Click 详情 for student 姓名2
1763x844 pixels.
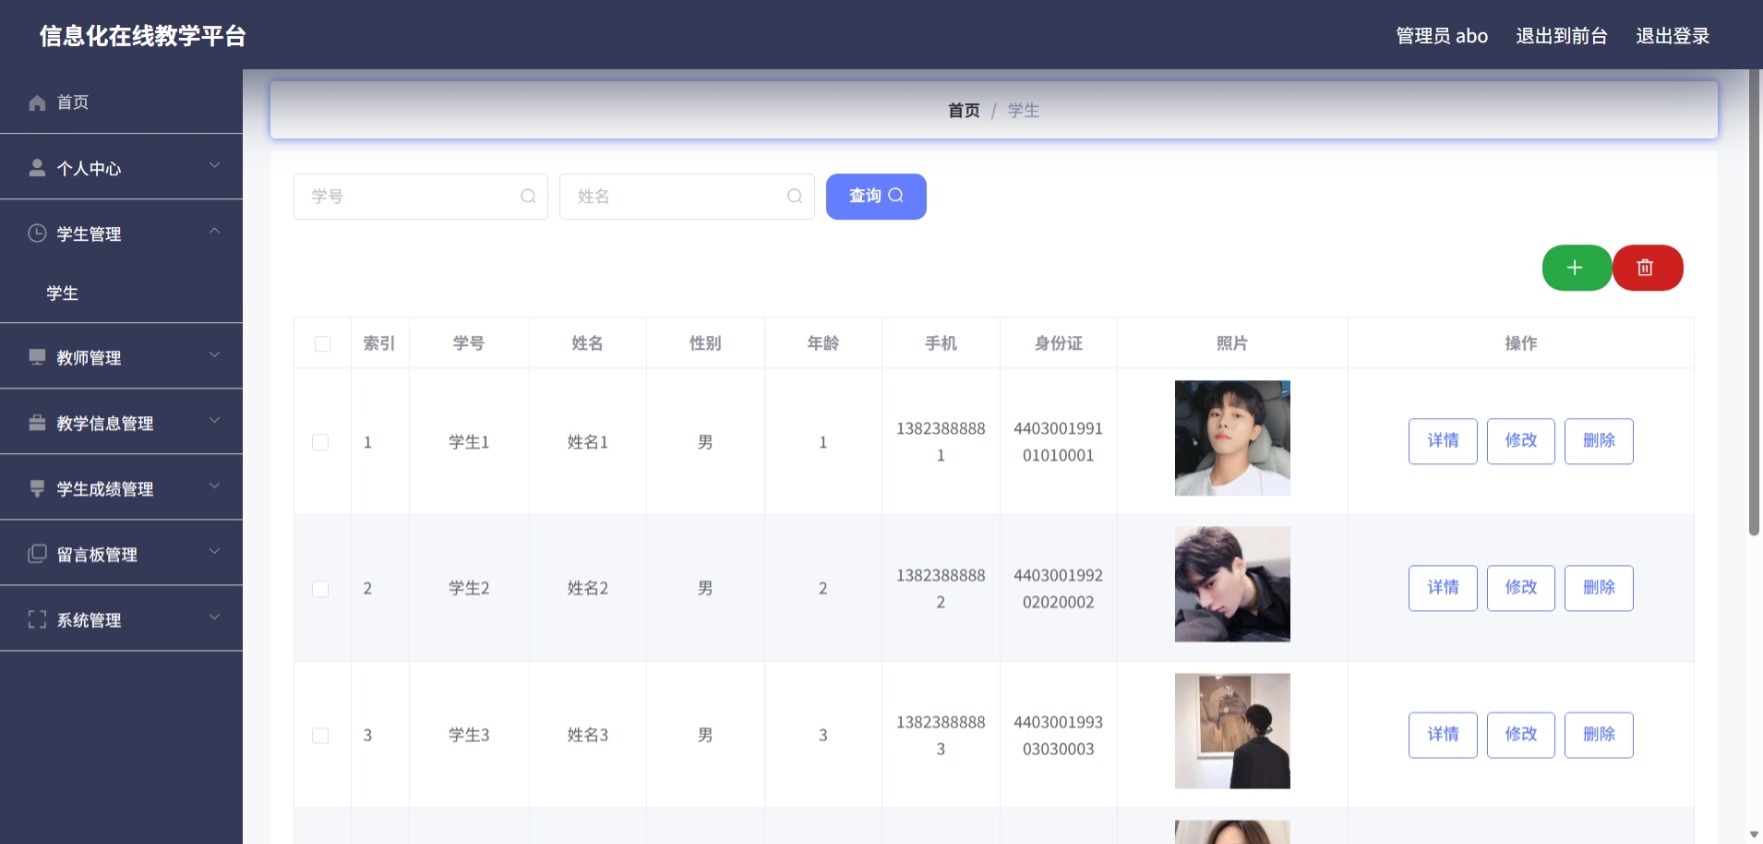point(1443,588)
